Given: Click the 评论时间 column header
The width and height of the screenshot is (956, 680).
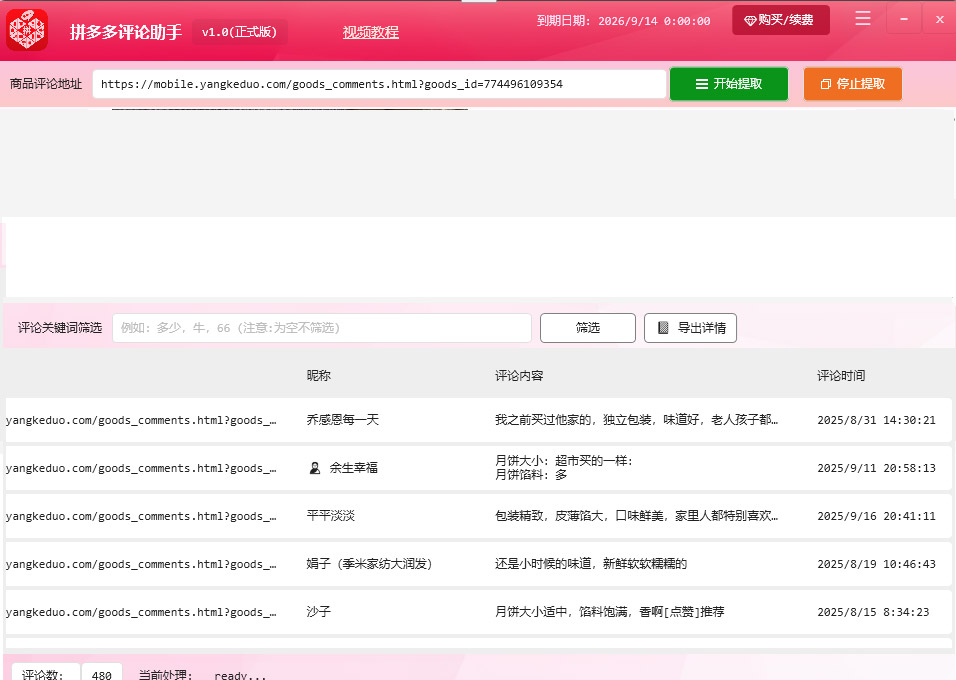Looking at the screenshot, I should [x=841, y=376].
